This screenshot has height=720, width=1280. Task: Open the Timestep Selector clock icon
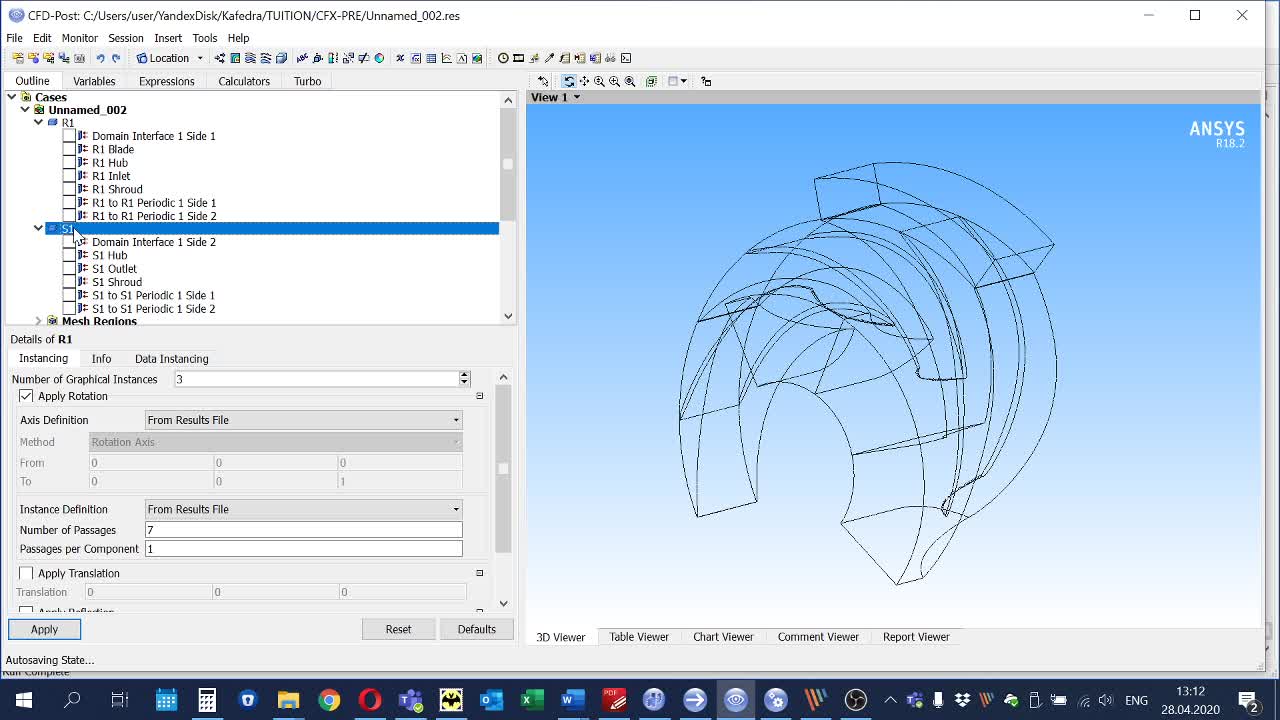(503, 58)
